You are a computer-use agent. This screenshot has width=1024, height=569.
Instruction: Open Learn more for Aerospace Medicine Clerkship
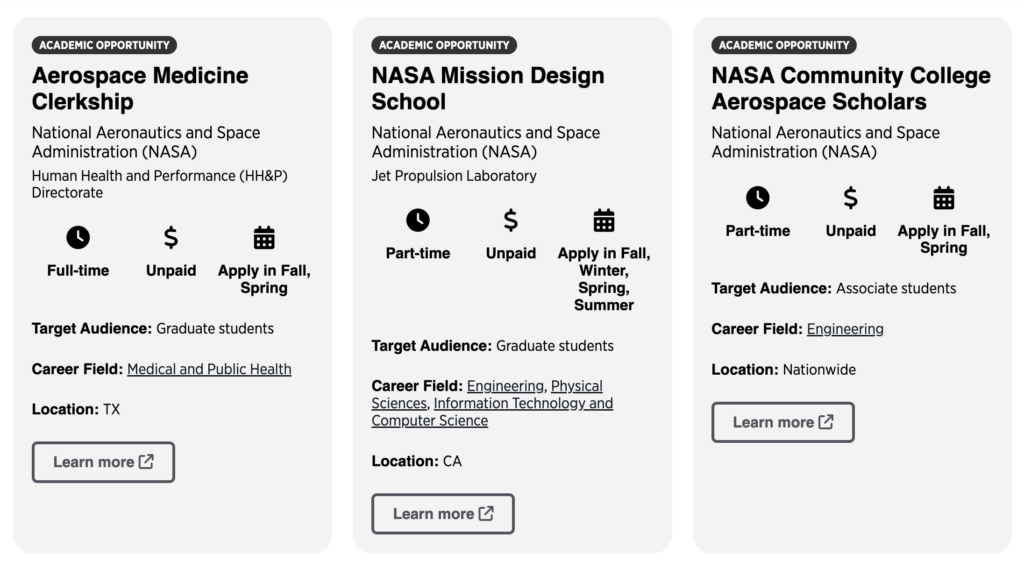point(103,462)
